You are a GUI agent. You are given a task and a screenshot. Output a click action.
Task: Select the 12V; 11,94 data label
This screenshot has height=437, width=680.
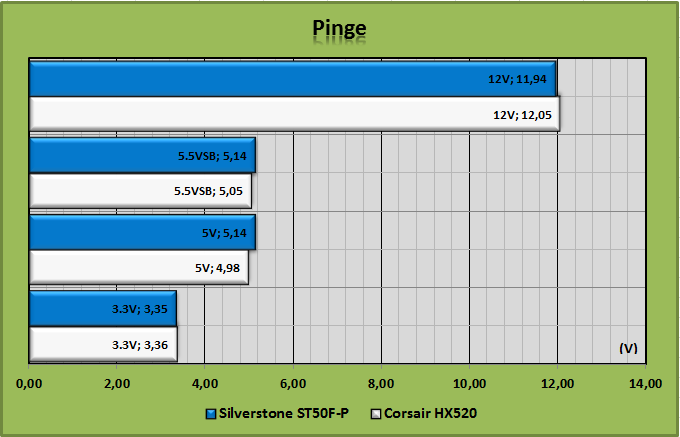click(x=517, y=79)
